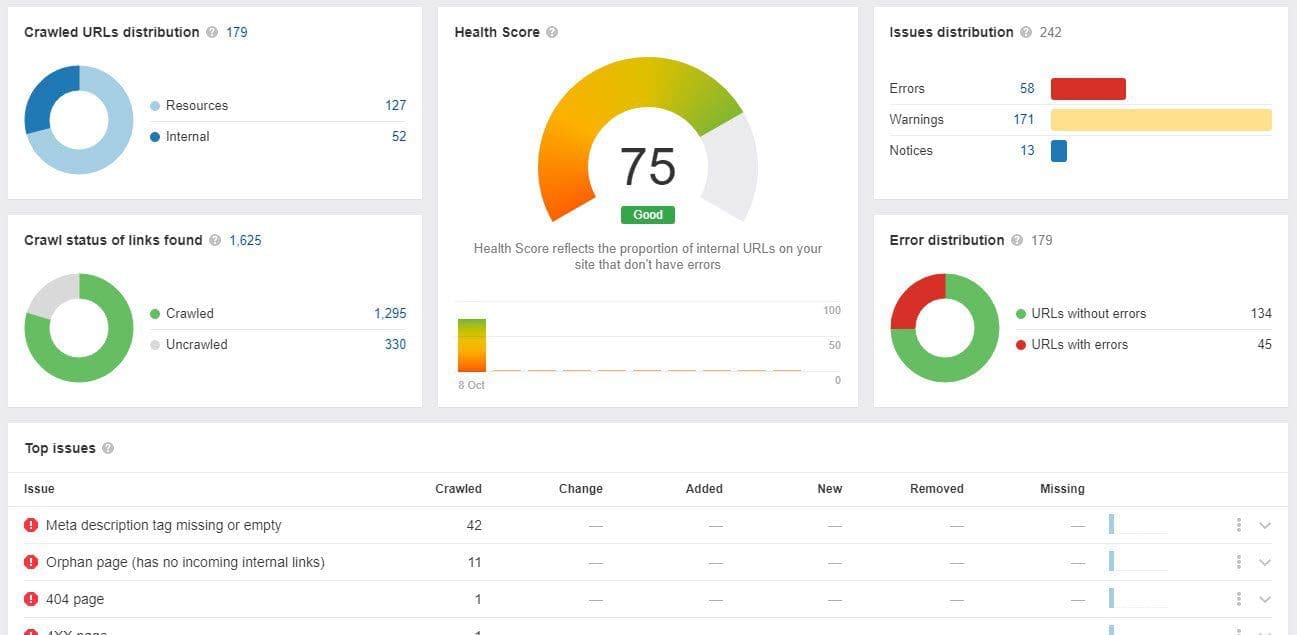Click the green Good status badge
The width and height of the screenshot is (1297, 635).
point(648,215)
